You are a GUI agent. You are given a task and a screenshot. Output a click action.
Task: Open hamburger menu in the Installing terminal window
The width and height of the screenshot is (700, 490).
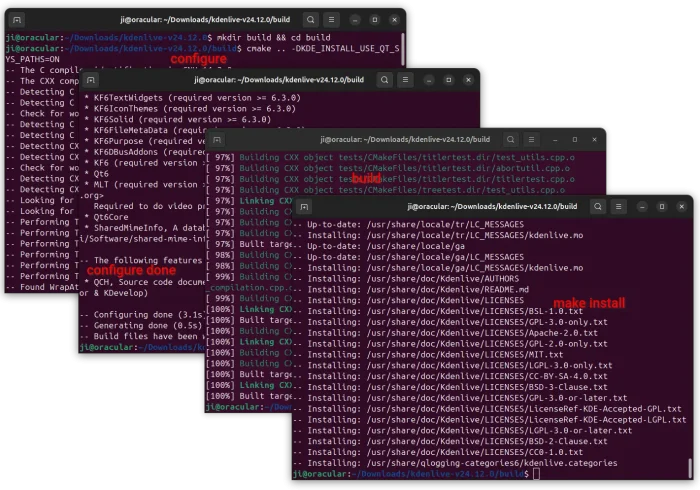(618, 207)
